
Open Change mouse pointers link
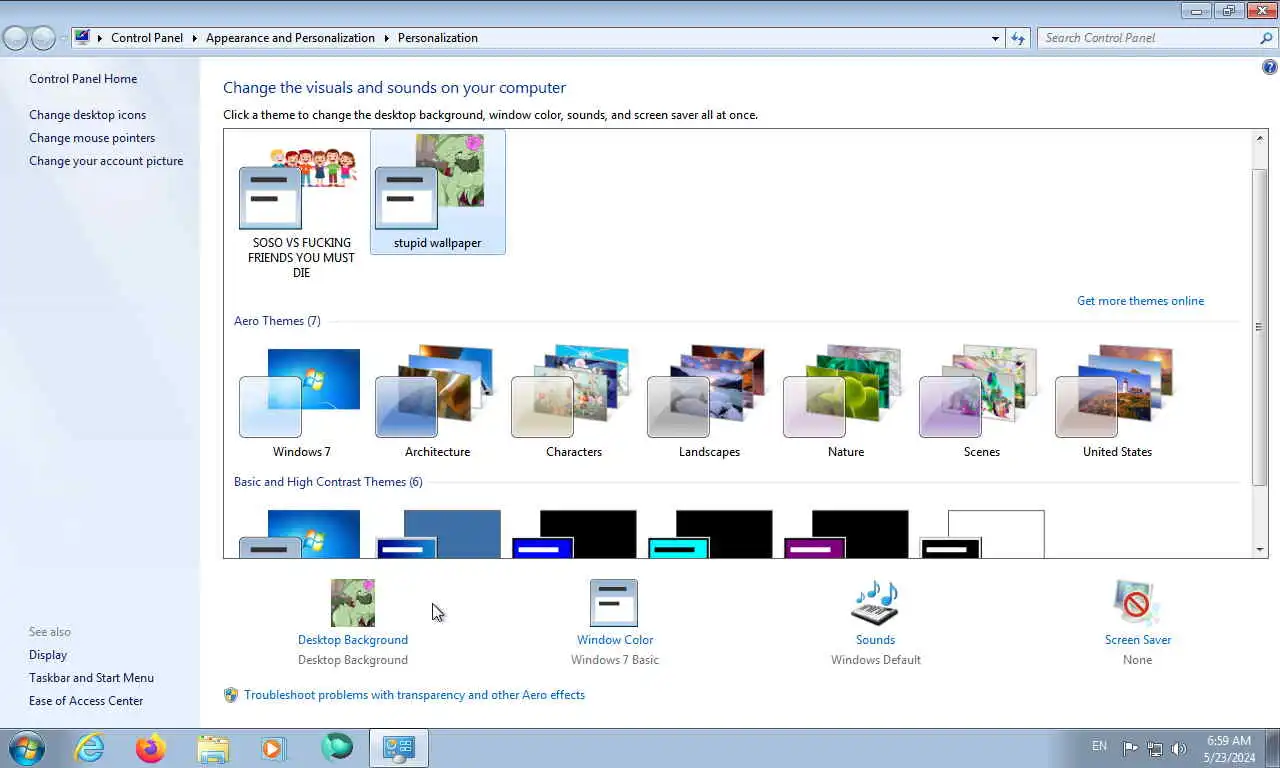pyautogui.click(x=92, y=138)
